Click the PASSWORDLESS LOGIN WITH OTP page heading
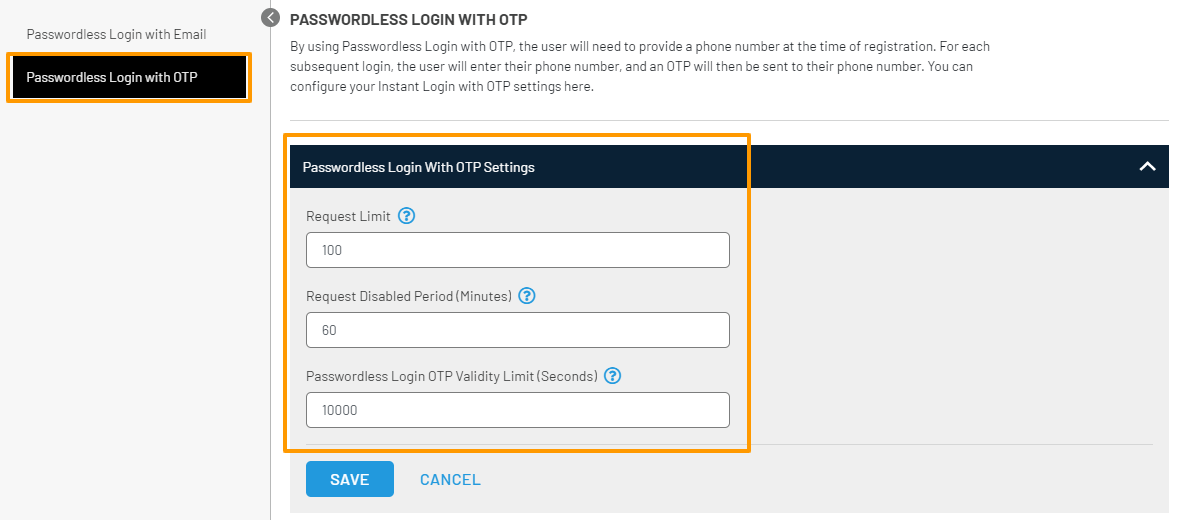 408,19
